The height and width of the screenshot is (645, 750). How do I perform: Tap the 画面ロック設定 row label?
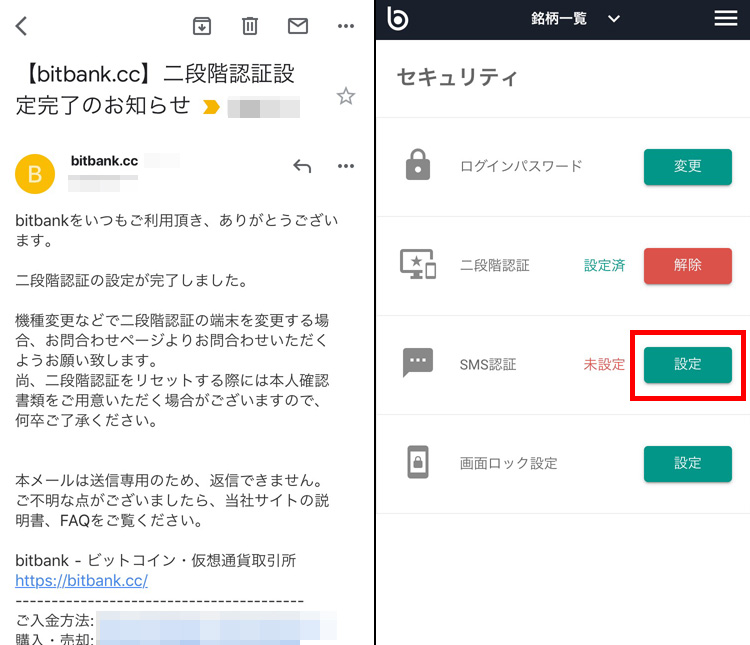508,464
